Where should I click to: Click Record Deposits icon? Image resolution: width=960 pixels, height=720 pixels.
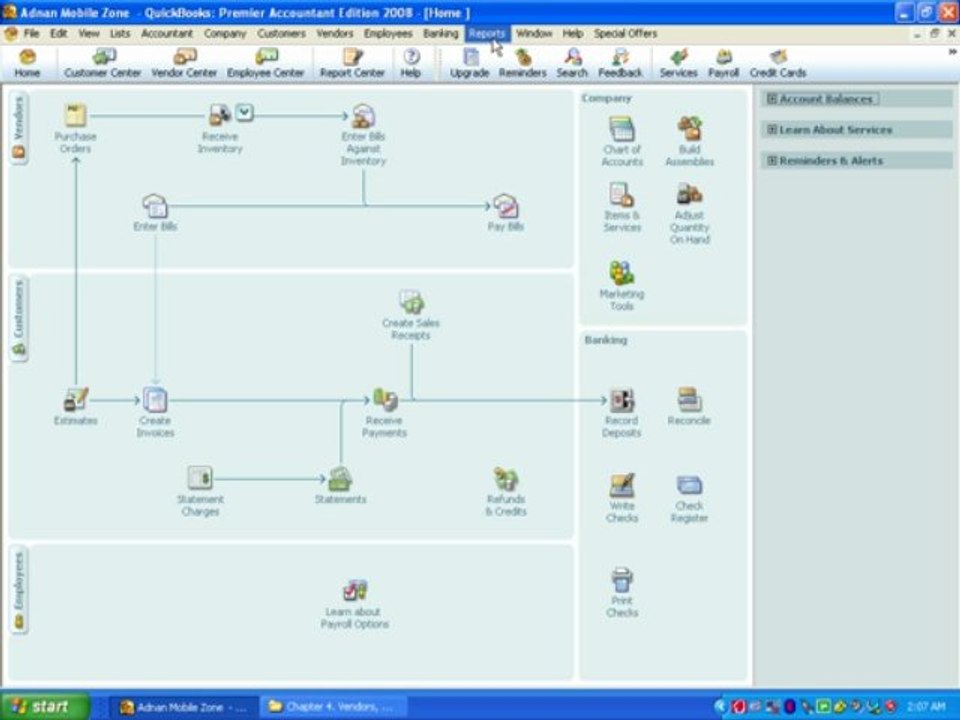pos(621,400)
